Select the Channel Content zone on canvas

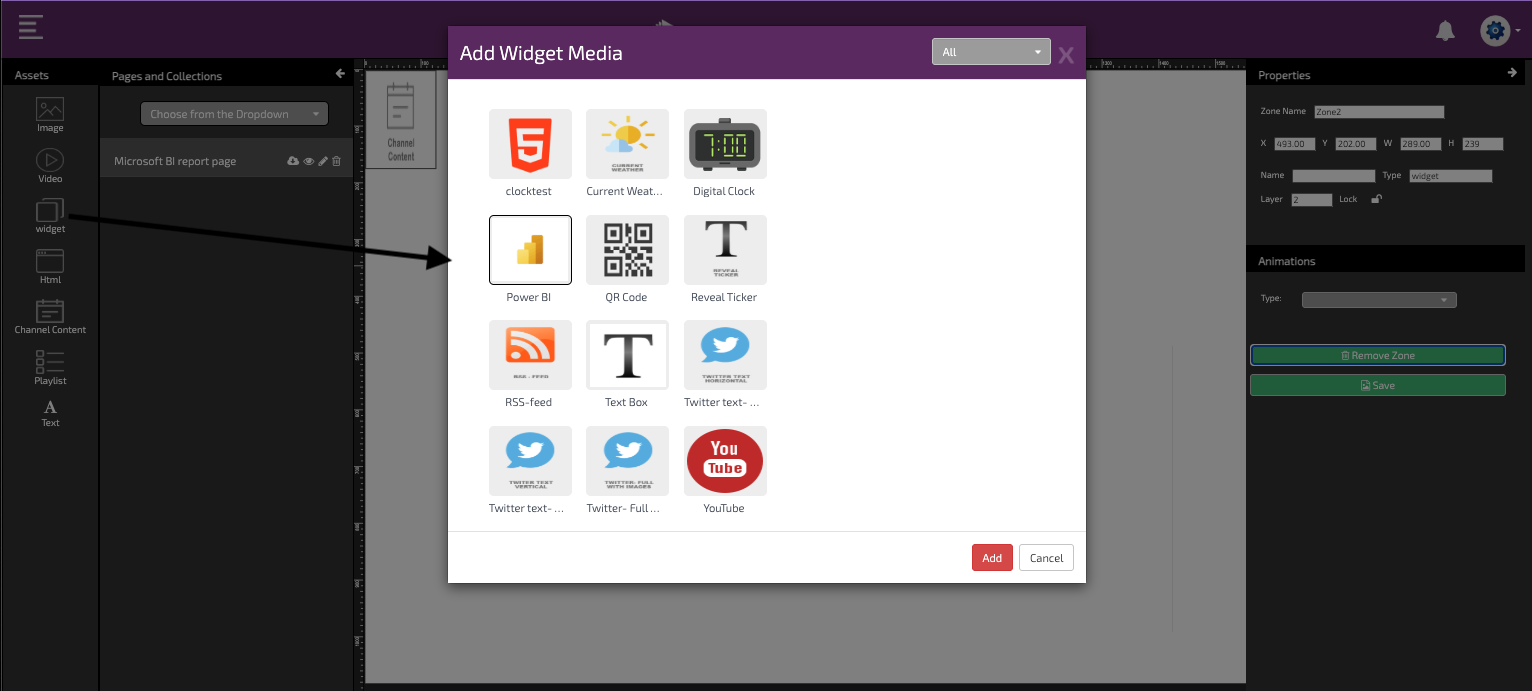click(401, 120)
